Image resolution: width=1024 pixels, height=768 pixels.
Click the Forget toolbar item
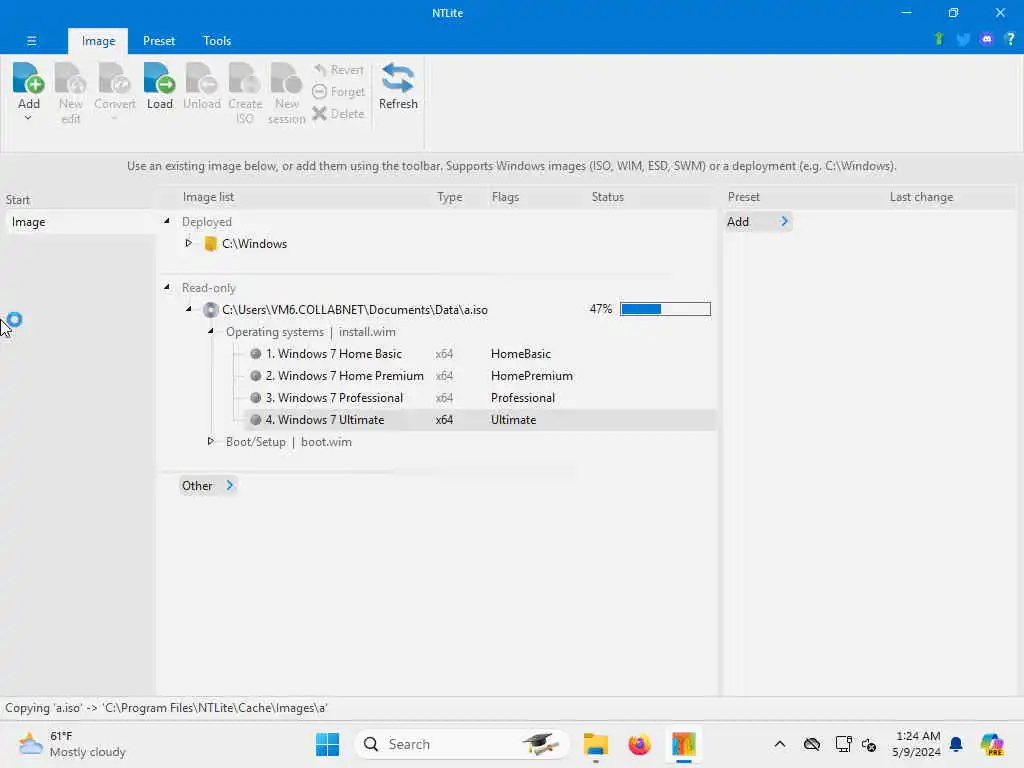[338, 92]
